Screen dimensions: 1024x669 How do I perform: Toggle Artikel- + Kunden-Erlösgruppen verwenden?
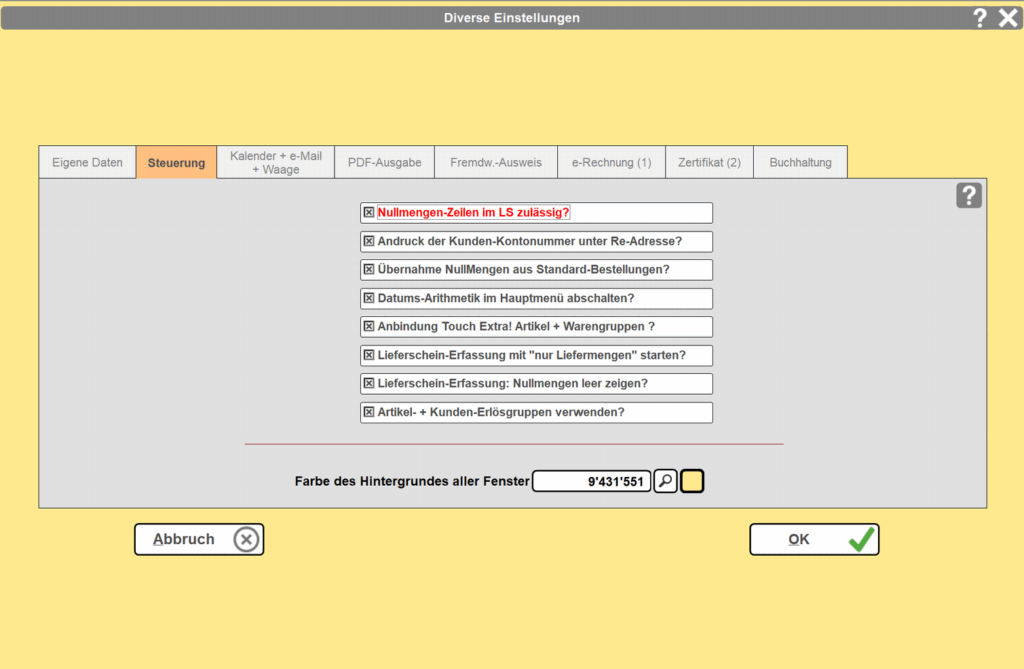tap(369, 412)
